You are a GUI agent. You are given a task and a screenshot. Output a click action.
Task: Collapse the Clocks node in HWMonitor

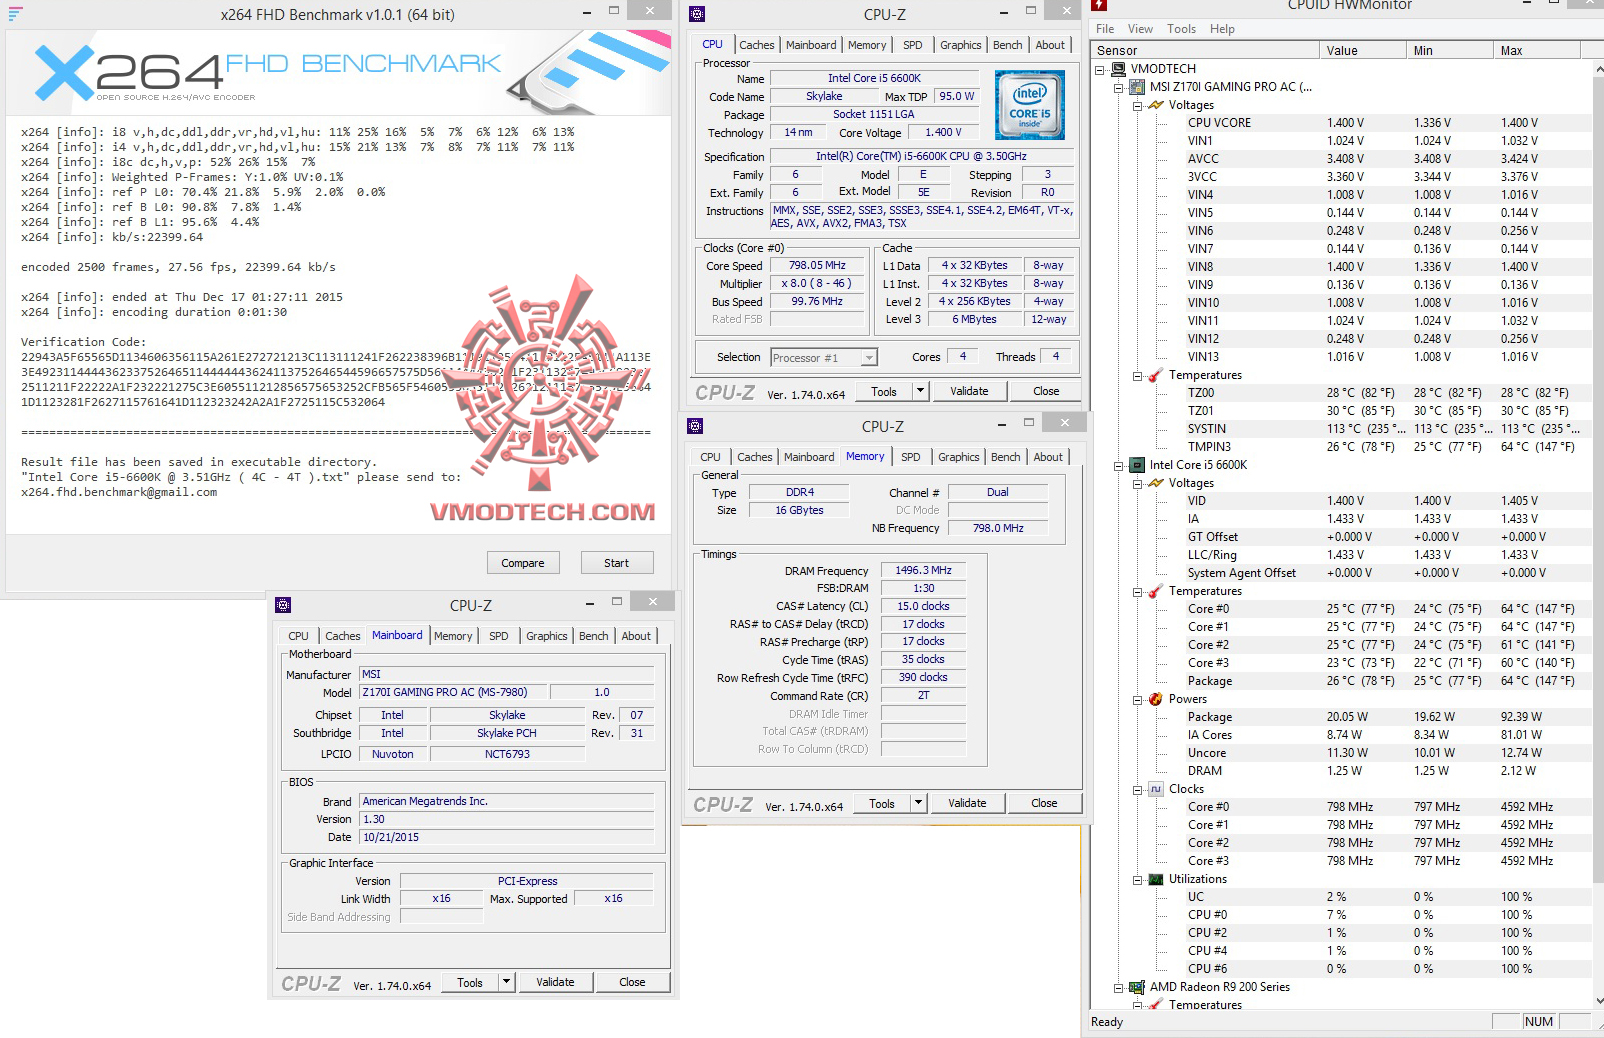pos(1138,790)
